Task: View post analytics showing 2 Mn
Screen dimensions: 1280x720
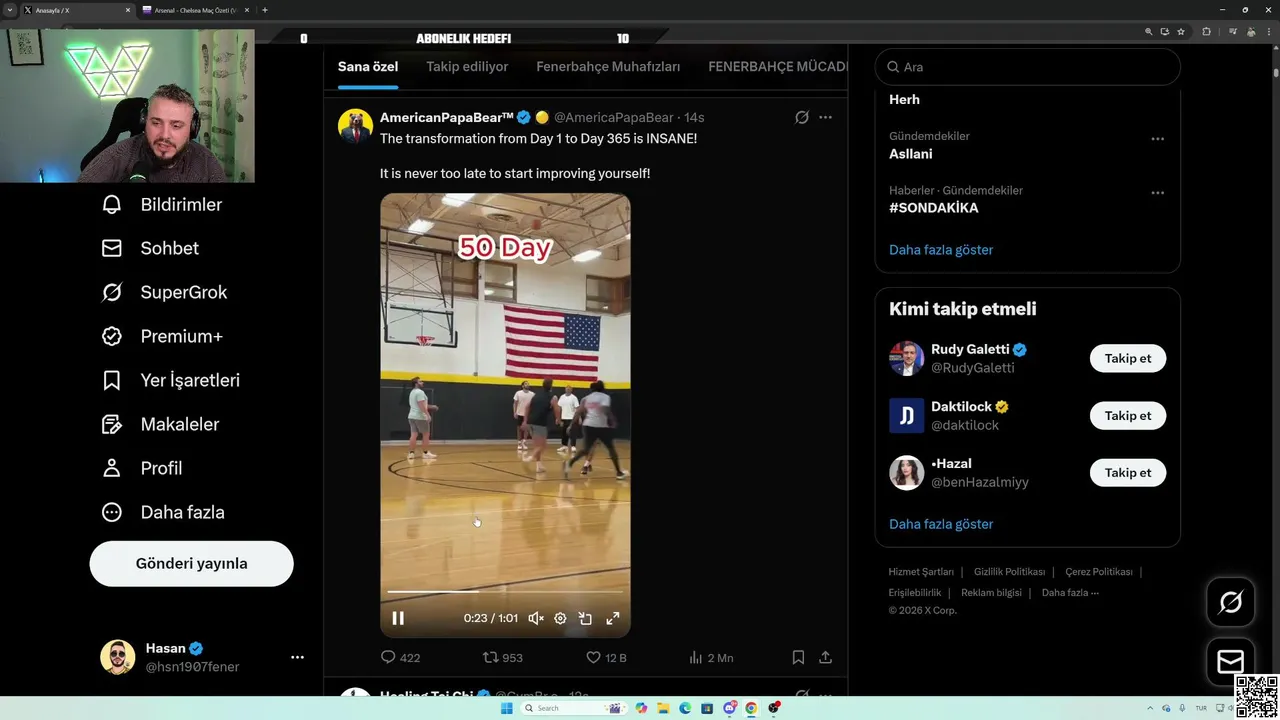Action: [x=711, y=657]
